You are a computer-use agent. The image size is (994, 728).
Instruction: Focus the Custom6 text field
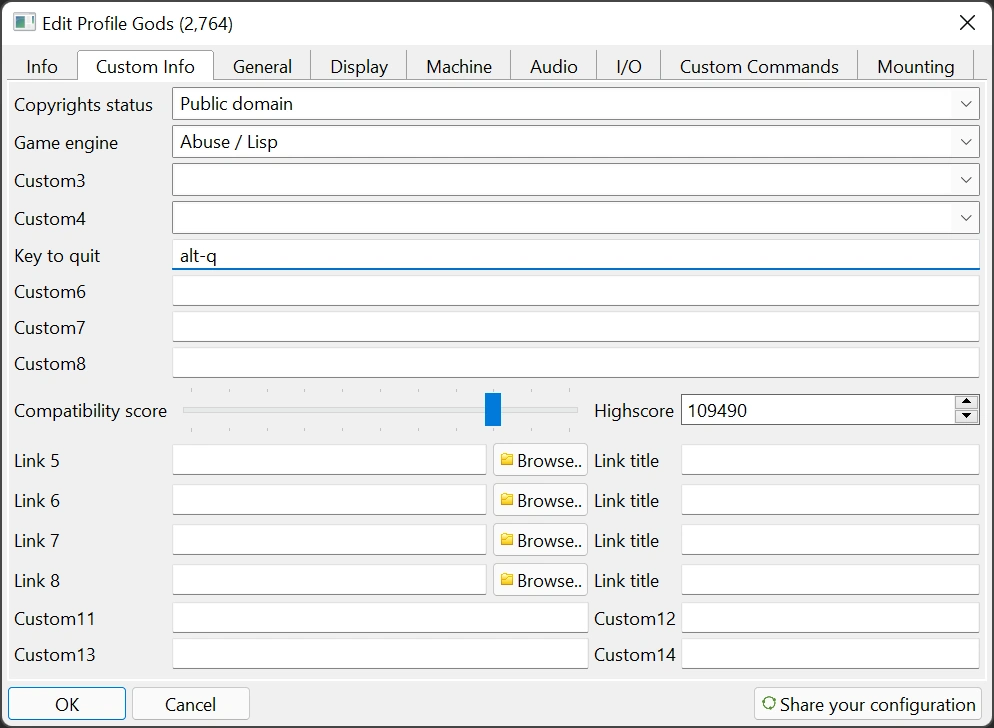(575, 292)
